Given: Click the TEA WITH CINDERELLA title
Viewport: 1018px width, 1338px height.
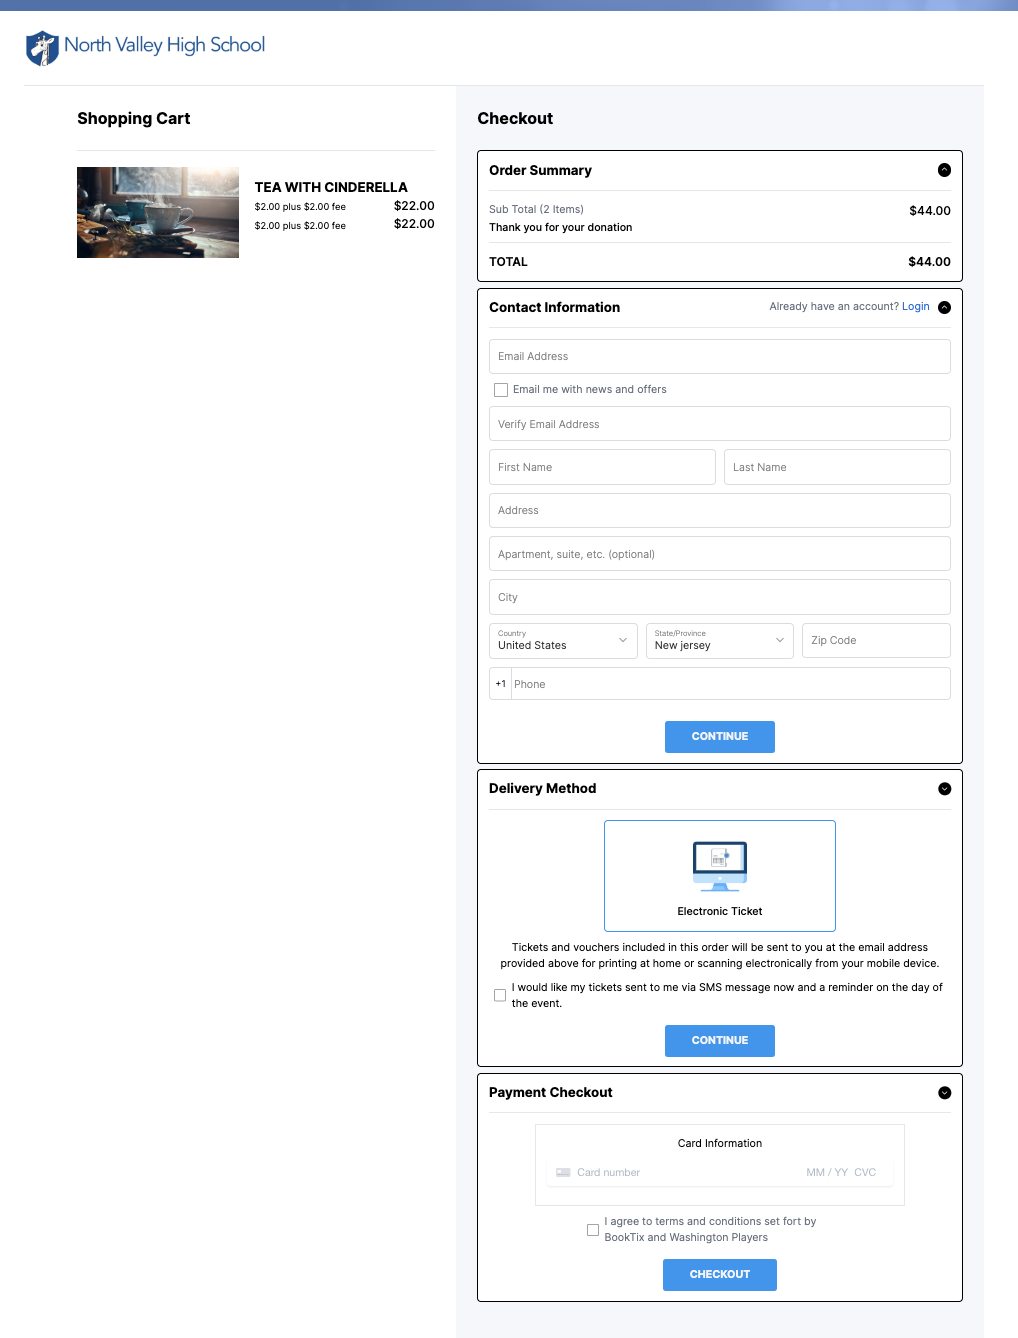Looking at the screenshot, I should coord(331,187).
